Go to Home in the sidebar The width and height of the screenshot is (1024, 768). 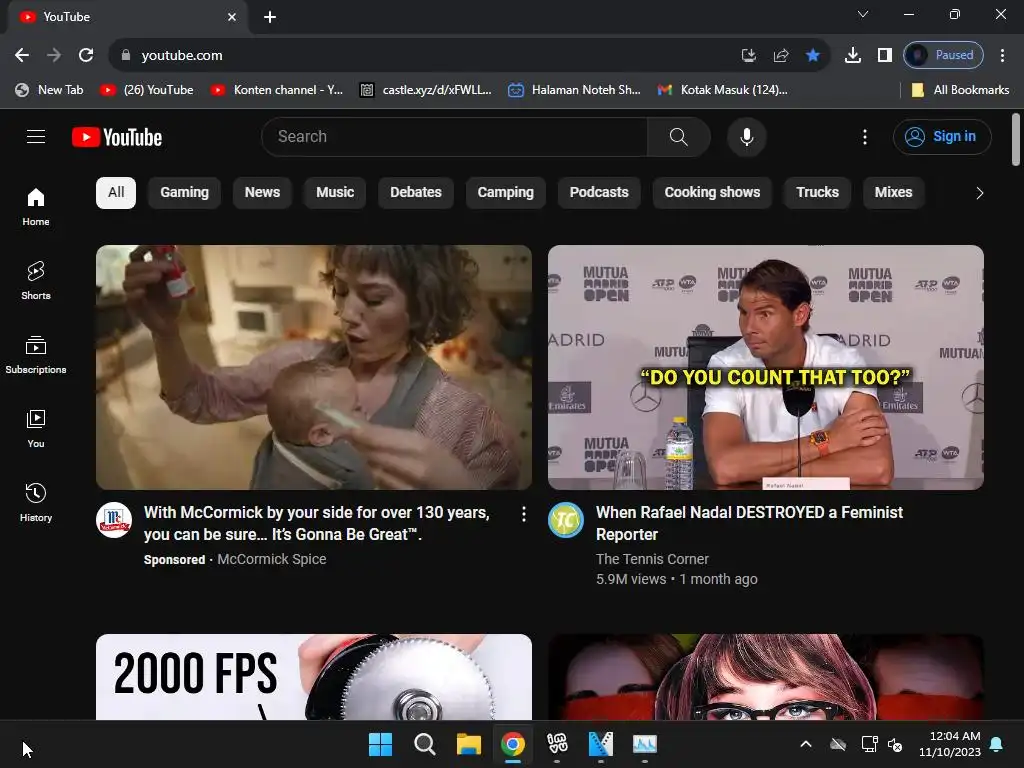(36, 207)
